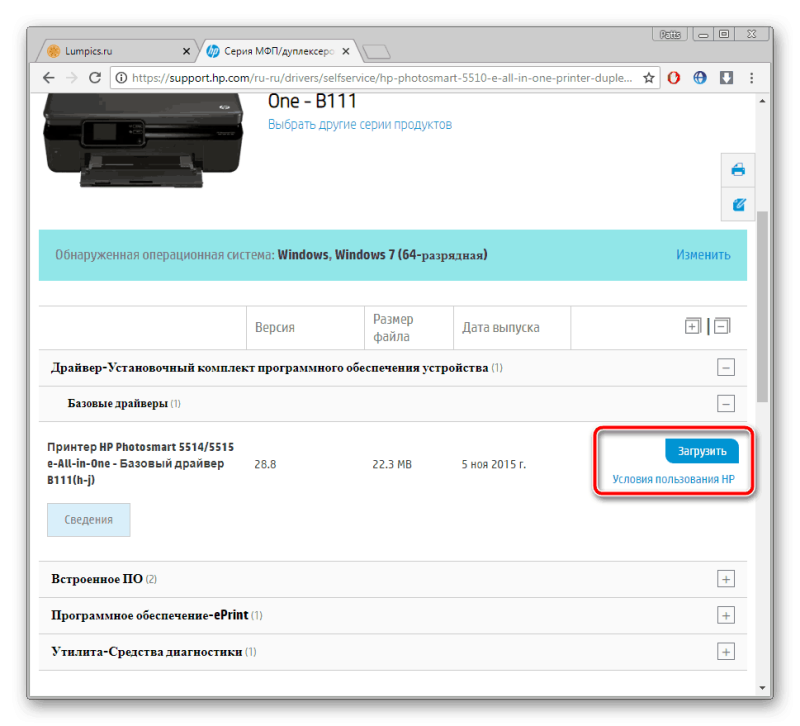Screen dimensions: 800x726
Task: Collapse all driver categories with minus icon
Action: click(x=722, y=326)
